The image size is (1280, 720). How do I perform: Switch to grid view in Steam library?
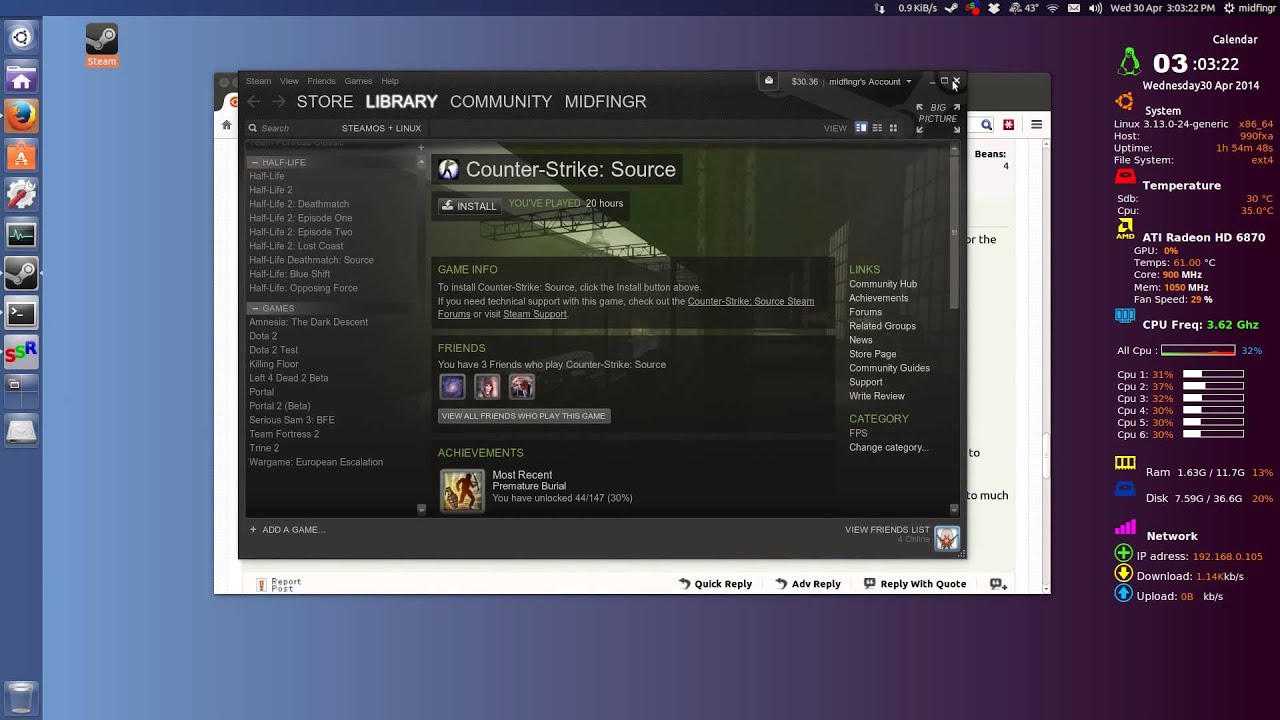click(x=893, y=128)
